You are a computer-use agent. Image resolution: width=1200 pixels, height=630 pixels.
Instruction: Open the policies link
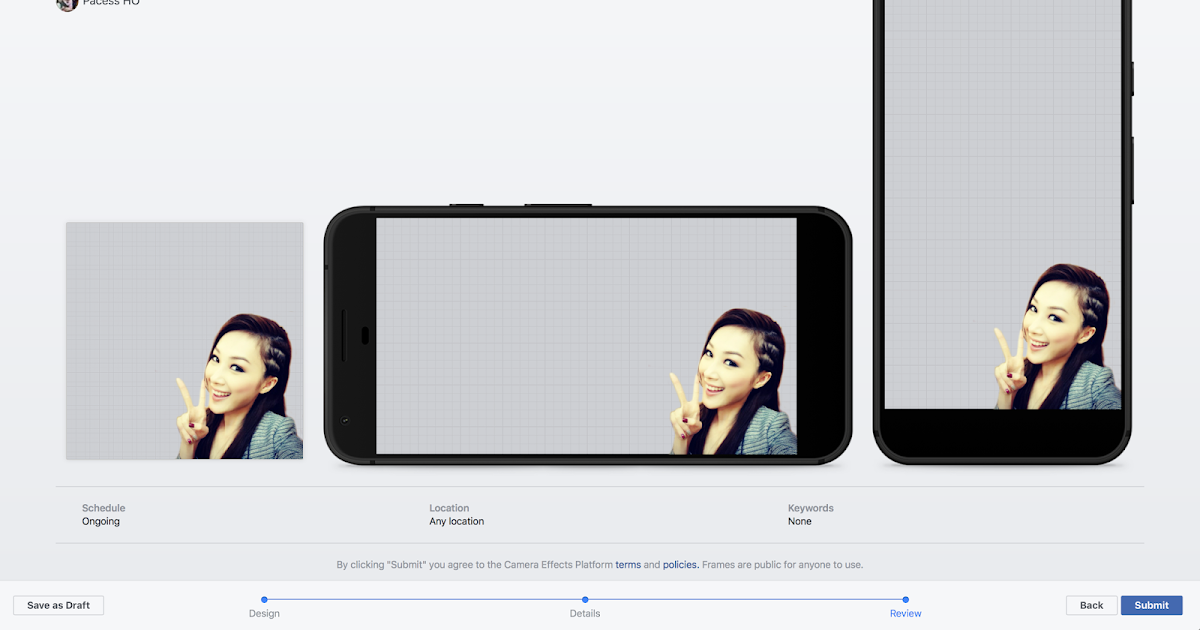[680, 564]
